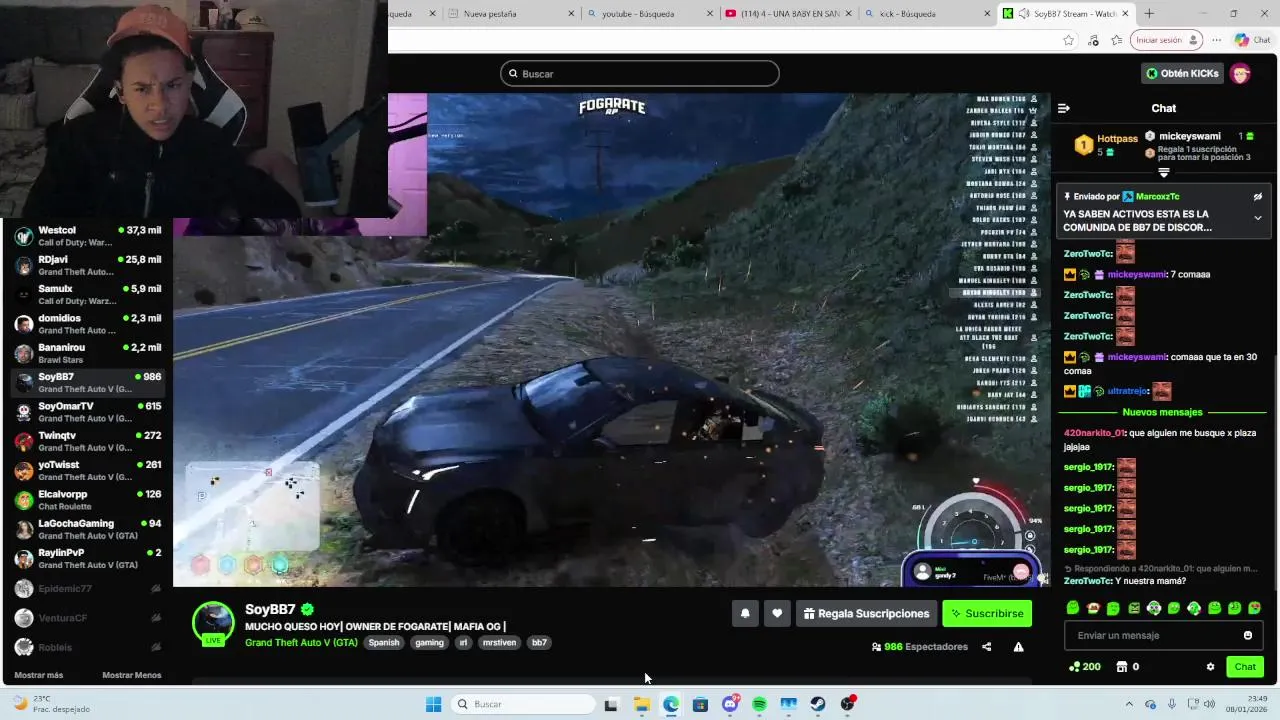Open Task View on the taskbar

pos(611,704)
